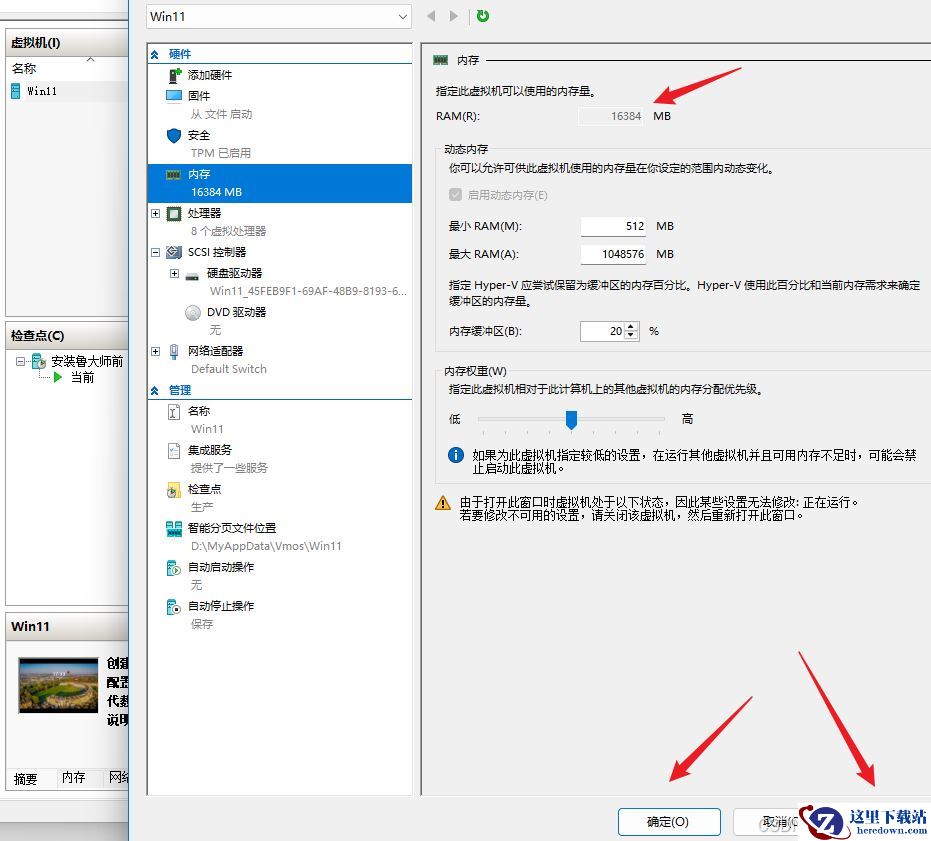The width and height of the screenshot is (931, 841).
Task: Open the Win11 virtual machine dropdown
Action: click(278, 17)
